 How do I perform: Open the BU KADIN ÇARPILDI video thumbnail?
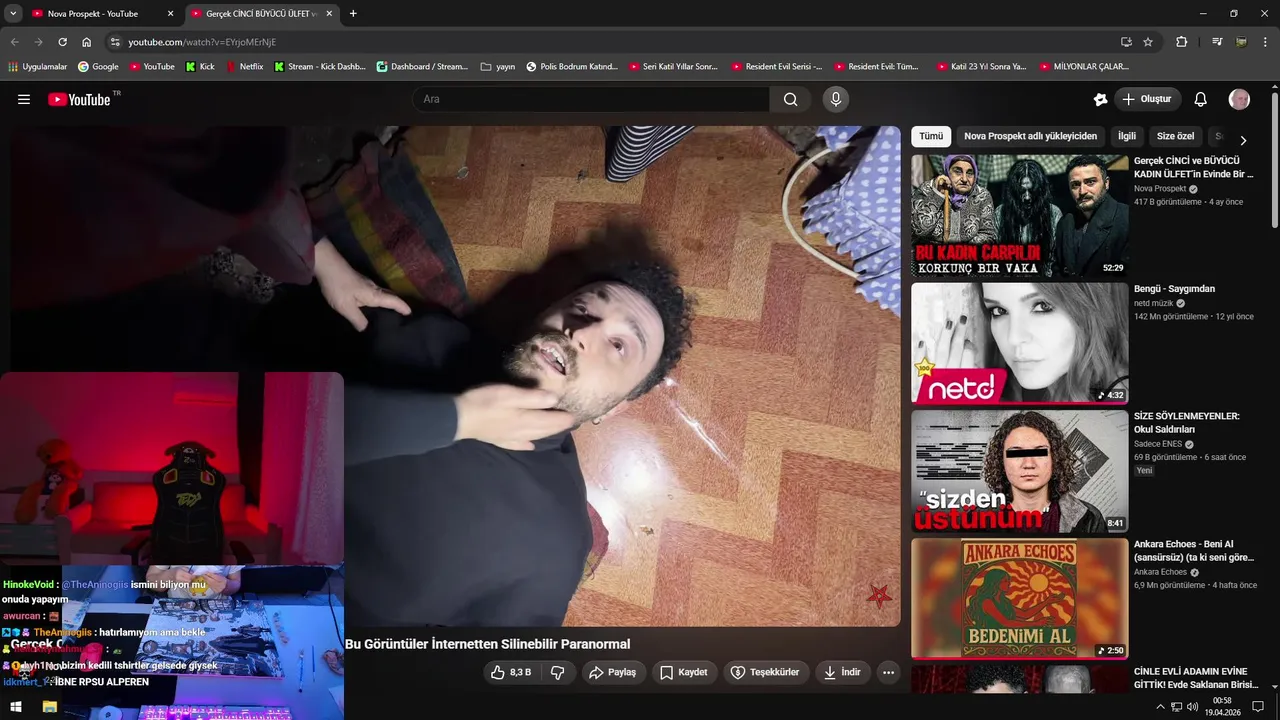tap(1019, 215)
